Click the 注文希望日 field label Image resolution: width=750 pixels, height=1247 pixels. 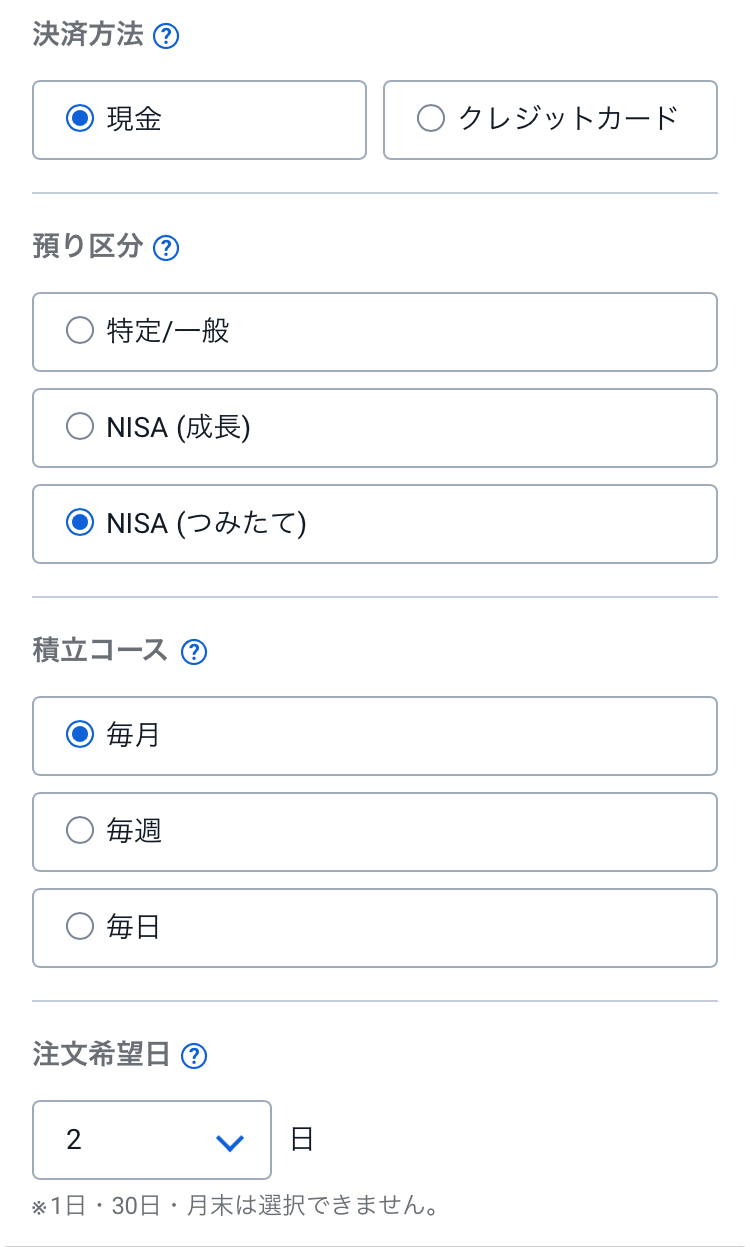pos(102,1055)
